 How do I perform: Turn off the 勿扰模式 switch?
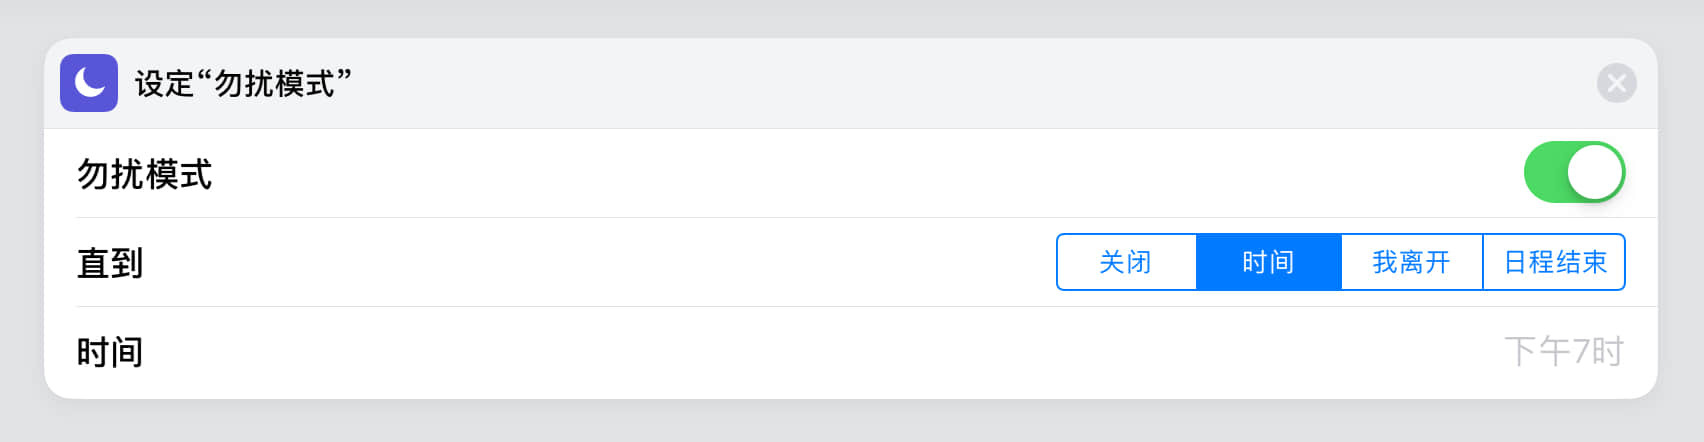1574,172
